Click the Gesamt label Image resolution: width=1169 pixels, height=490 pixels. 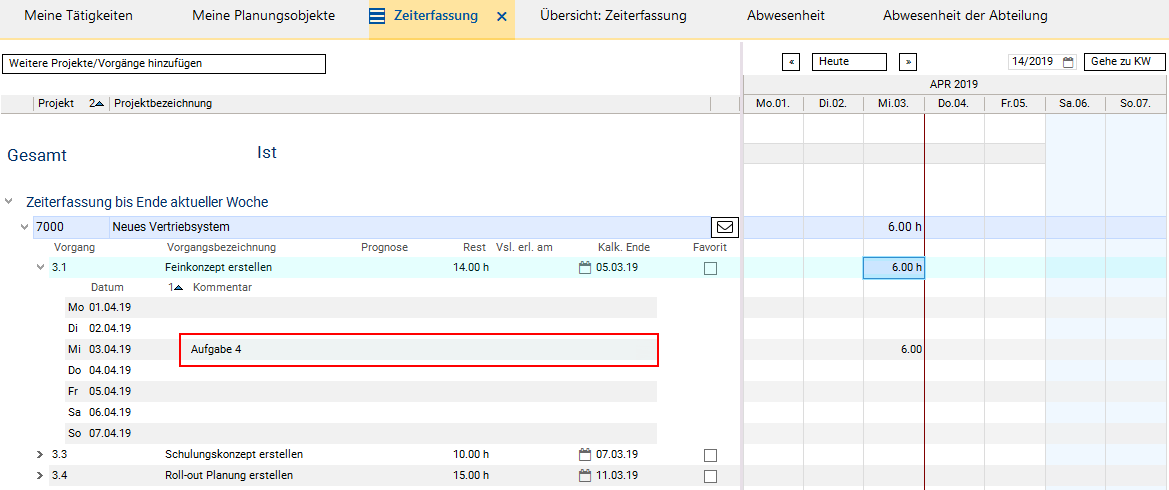(x=37, y=155)
